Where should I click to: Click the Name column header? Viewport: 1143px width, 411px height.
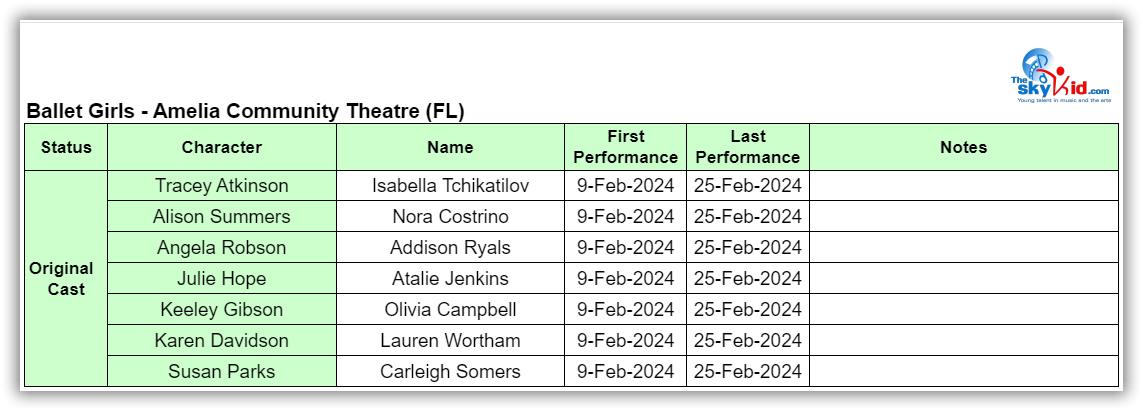pos(450,147)
